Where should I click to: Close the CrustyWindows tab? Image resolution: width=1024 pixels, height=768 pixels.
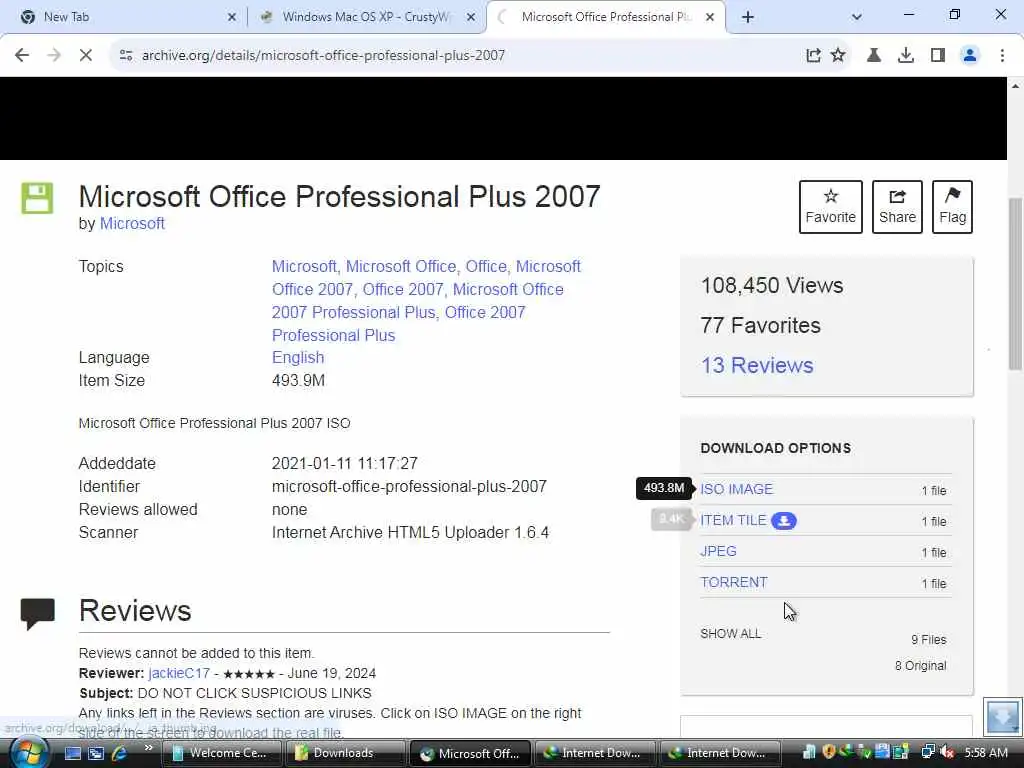point(471,18)
